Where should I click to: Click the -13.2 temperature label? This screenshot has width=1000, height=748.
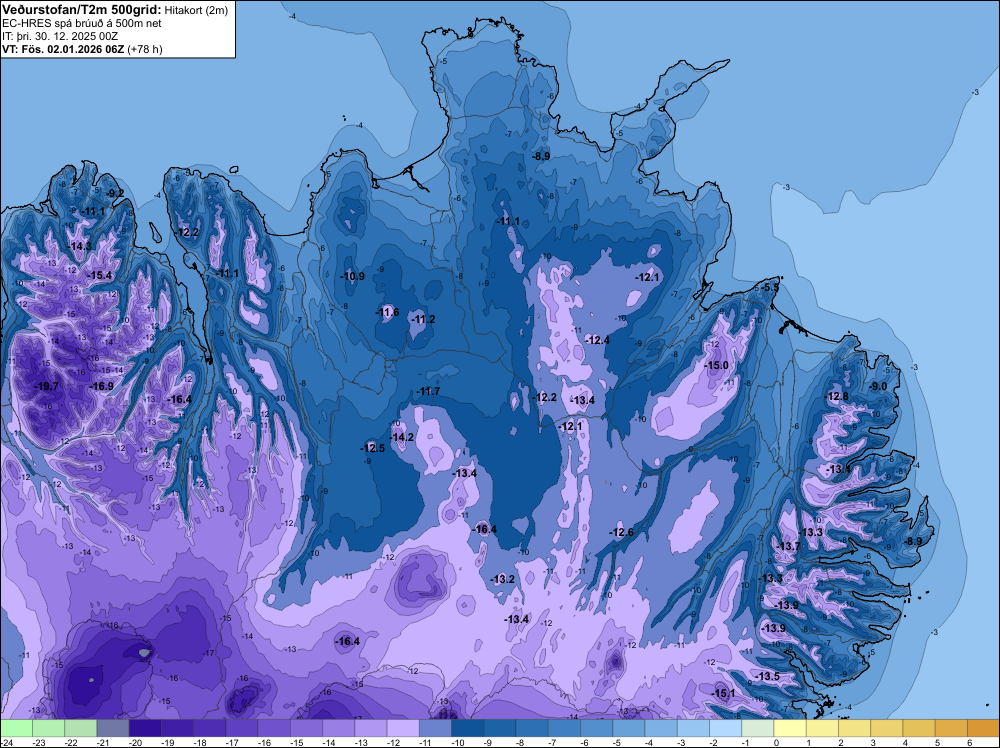(503, 580)
